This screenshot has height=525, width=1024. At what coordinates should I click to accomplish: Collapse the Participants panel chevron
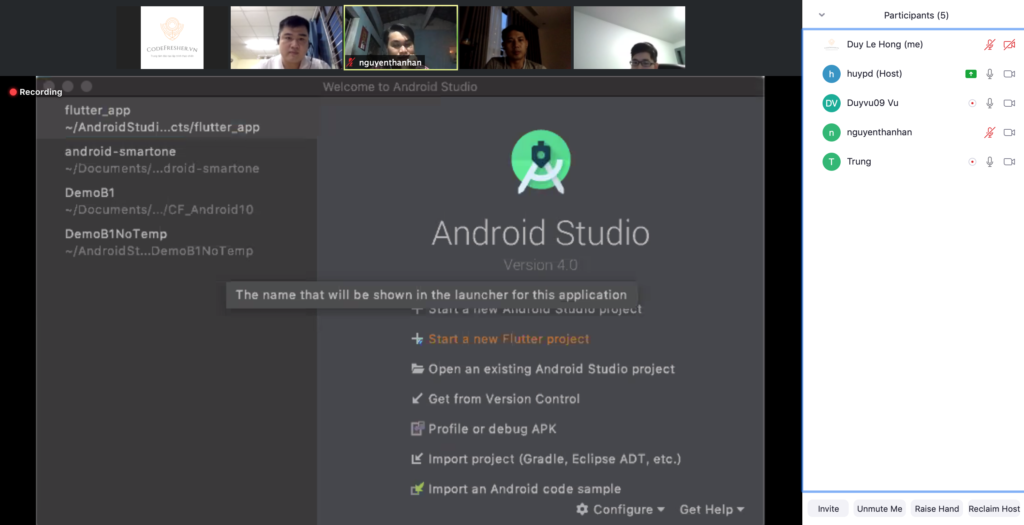coord(822,15)
